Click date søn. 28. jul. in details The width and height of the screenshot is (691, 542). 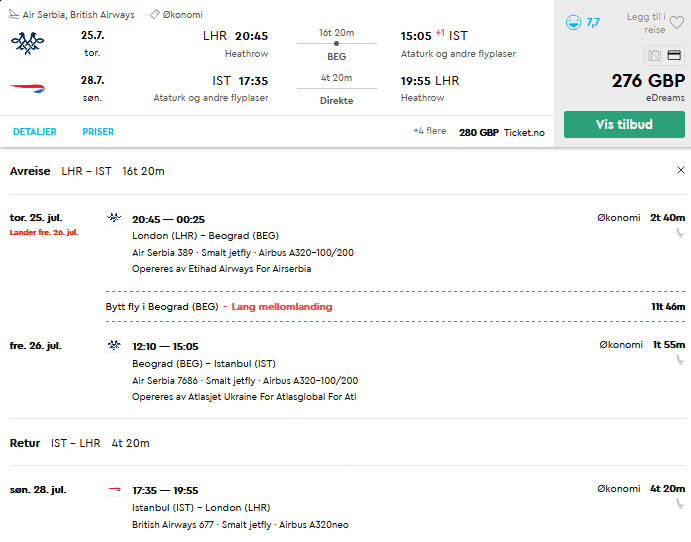point(38,490)
